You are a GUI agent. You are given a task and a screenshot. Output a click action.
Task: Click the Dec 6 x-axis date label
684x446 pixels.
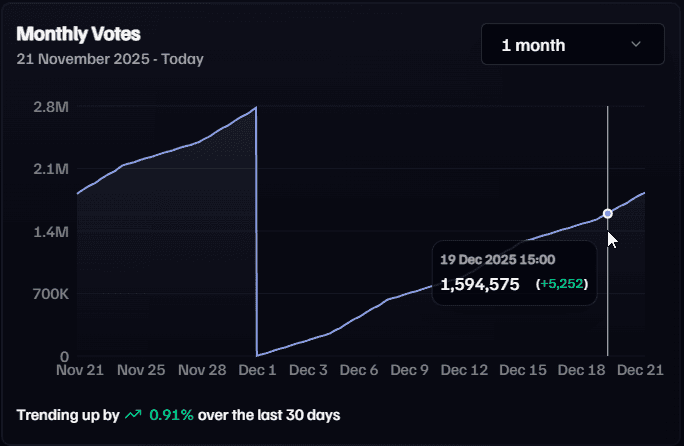pyautogui.click(x=359, y=370)
